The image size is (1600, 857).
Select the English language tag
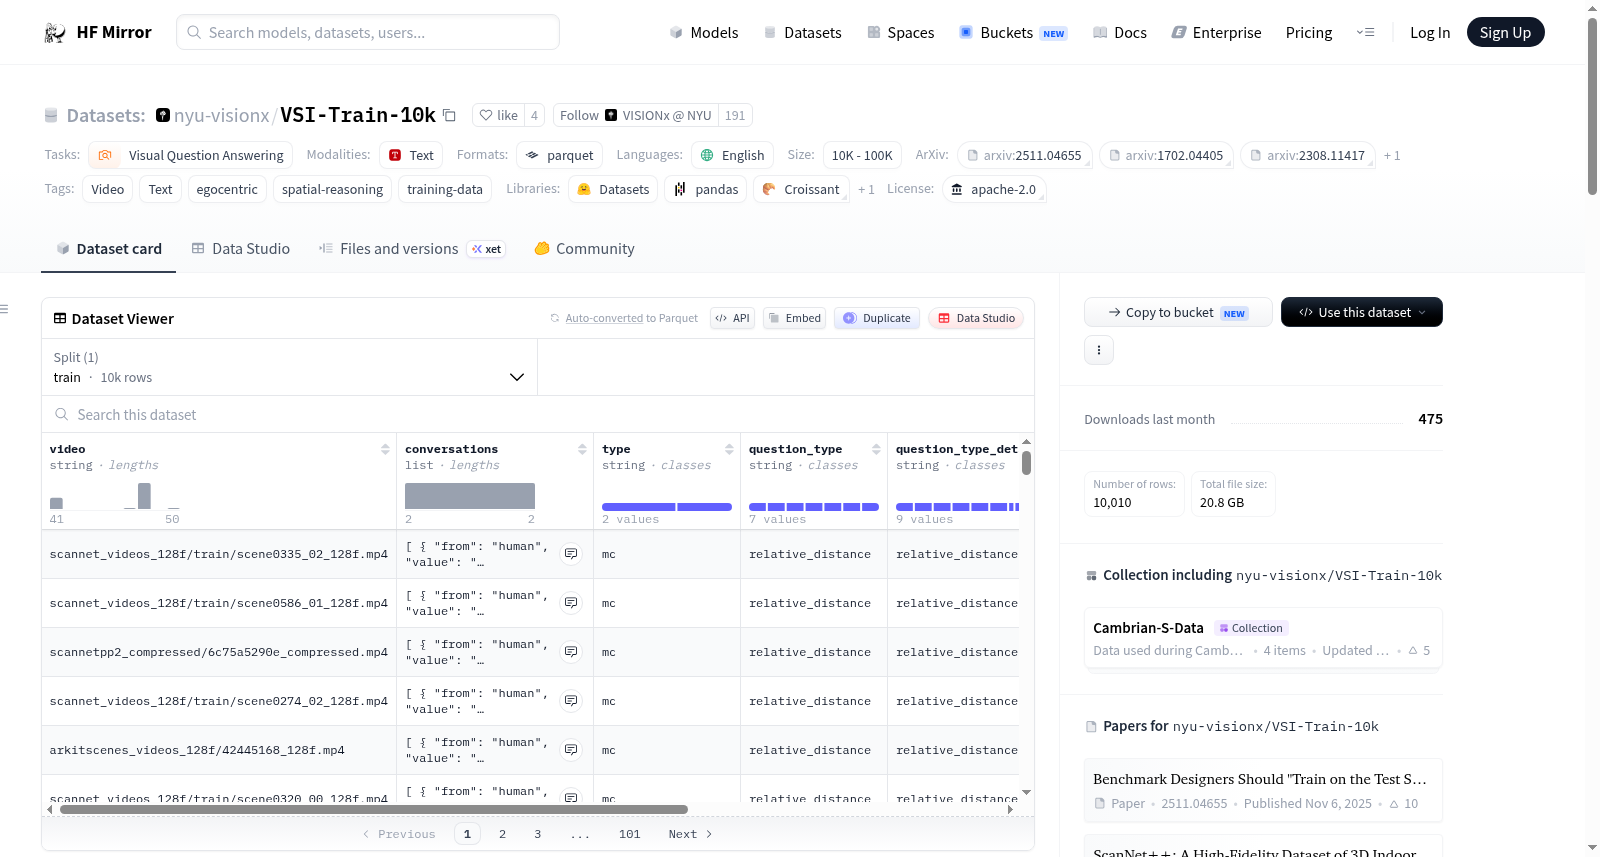coord(733,155)
